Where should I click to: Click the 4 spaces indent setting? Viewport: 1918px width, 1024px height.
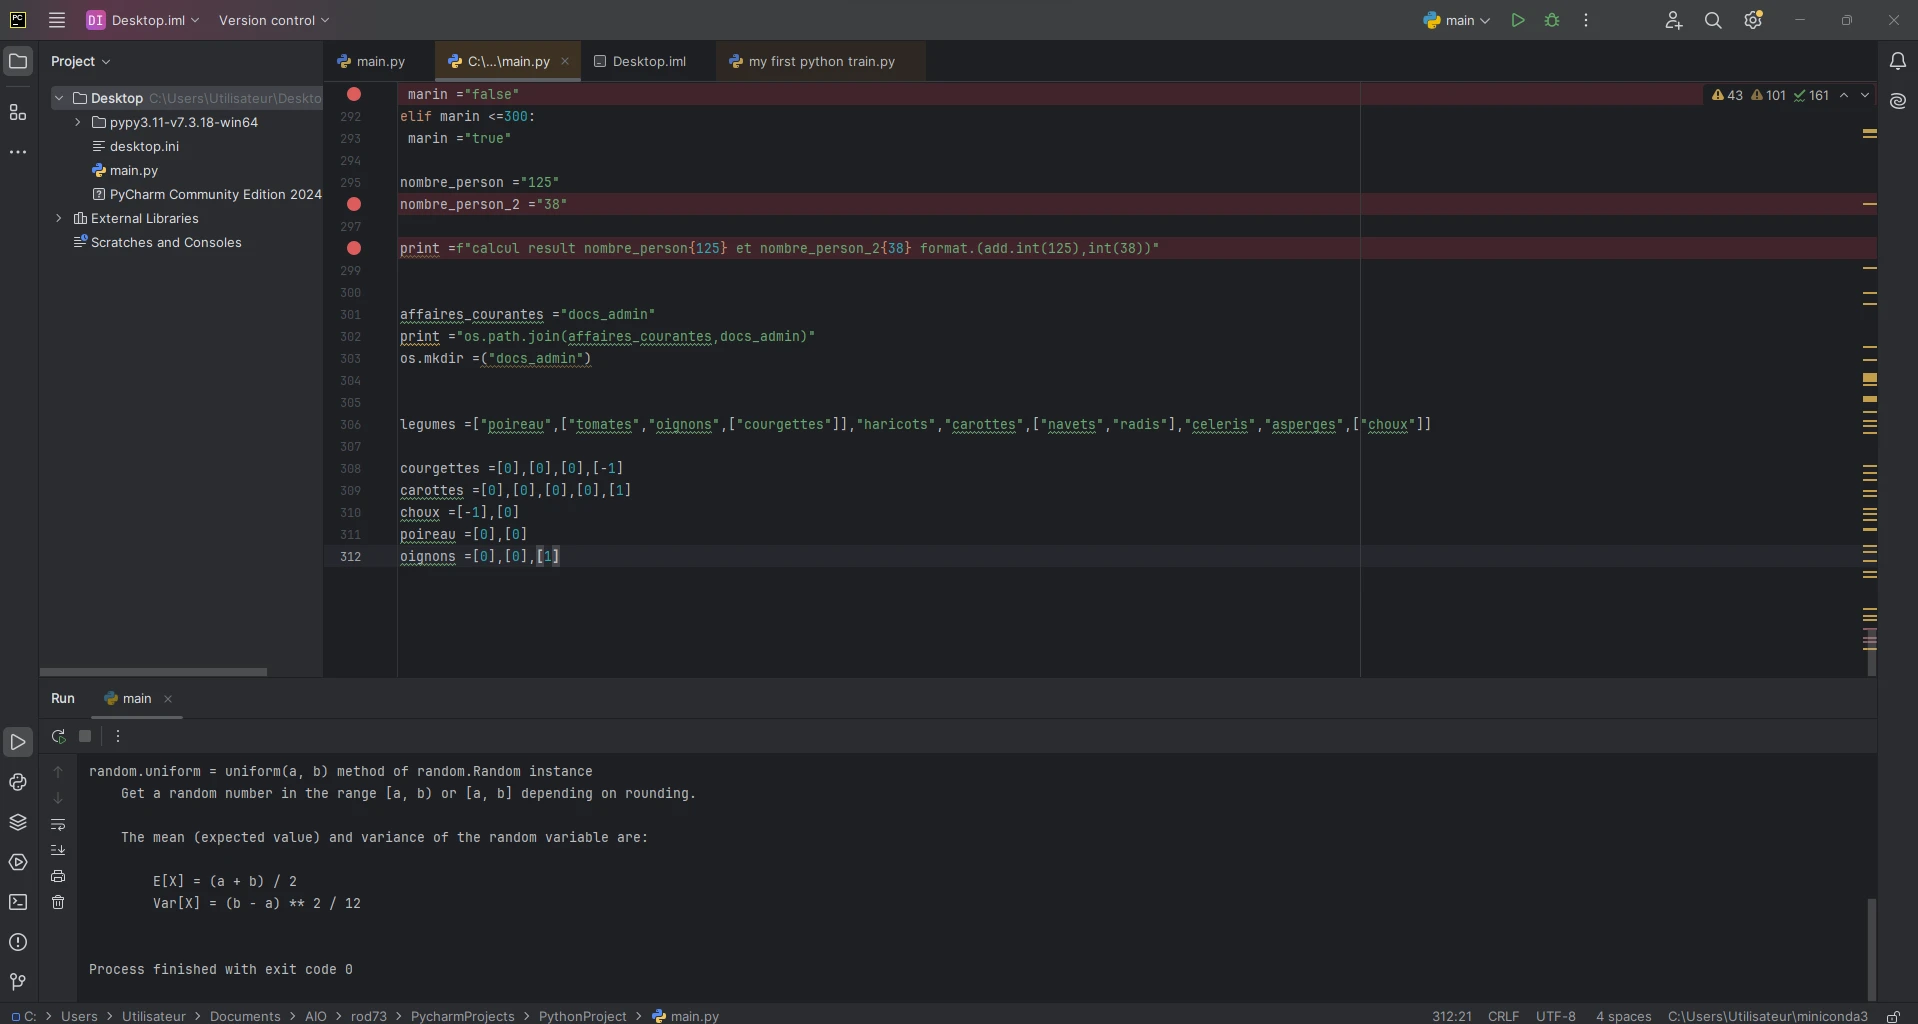(1622, 1016)
